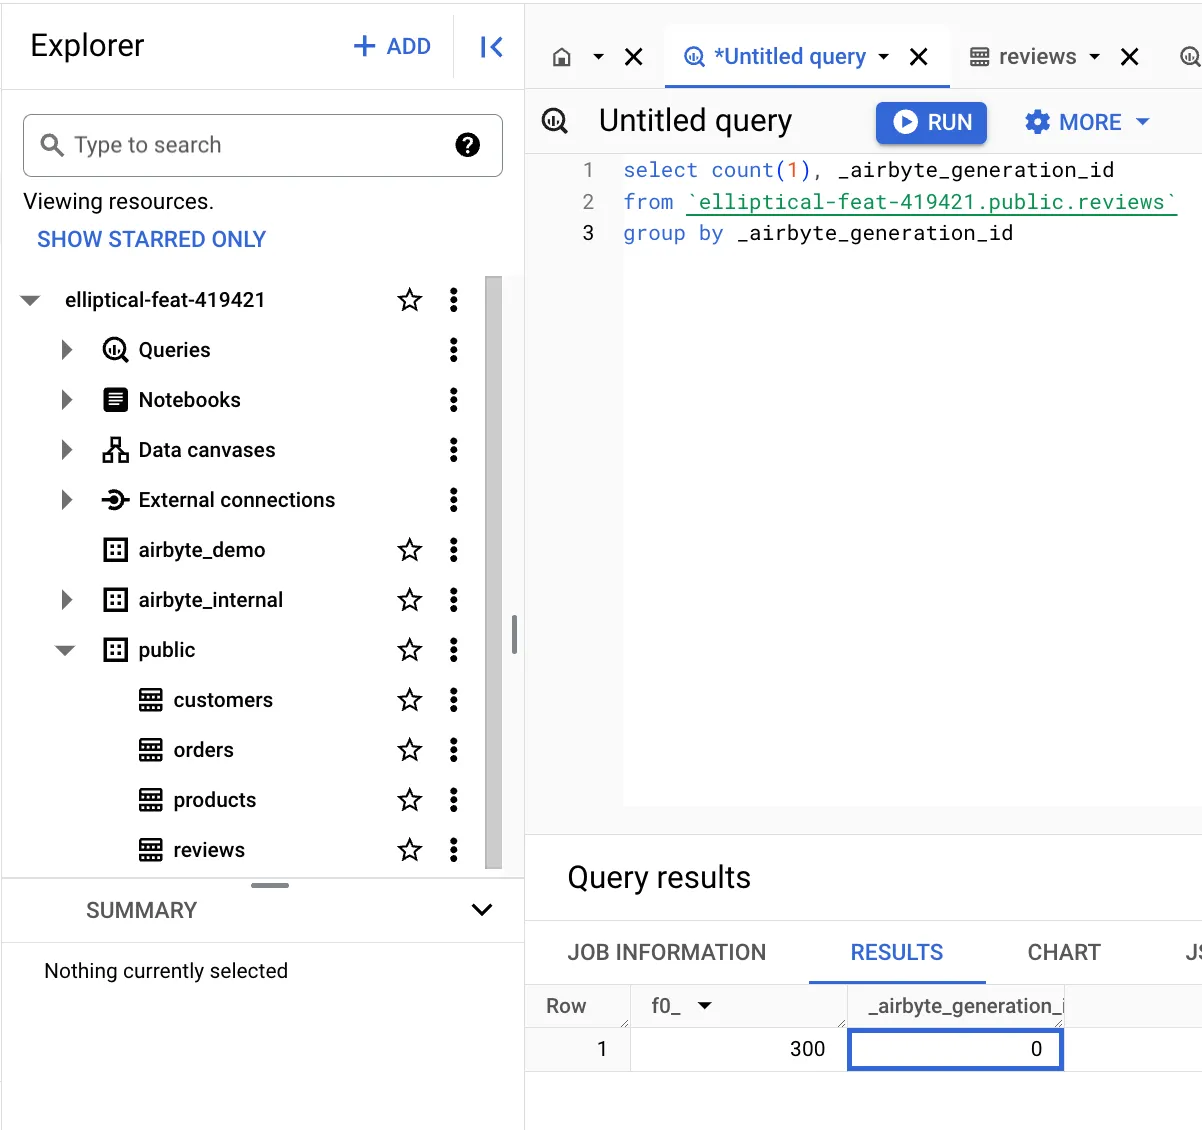1202x1130 pixels.
Task: Expand the Queries node
Action: 67,350
